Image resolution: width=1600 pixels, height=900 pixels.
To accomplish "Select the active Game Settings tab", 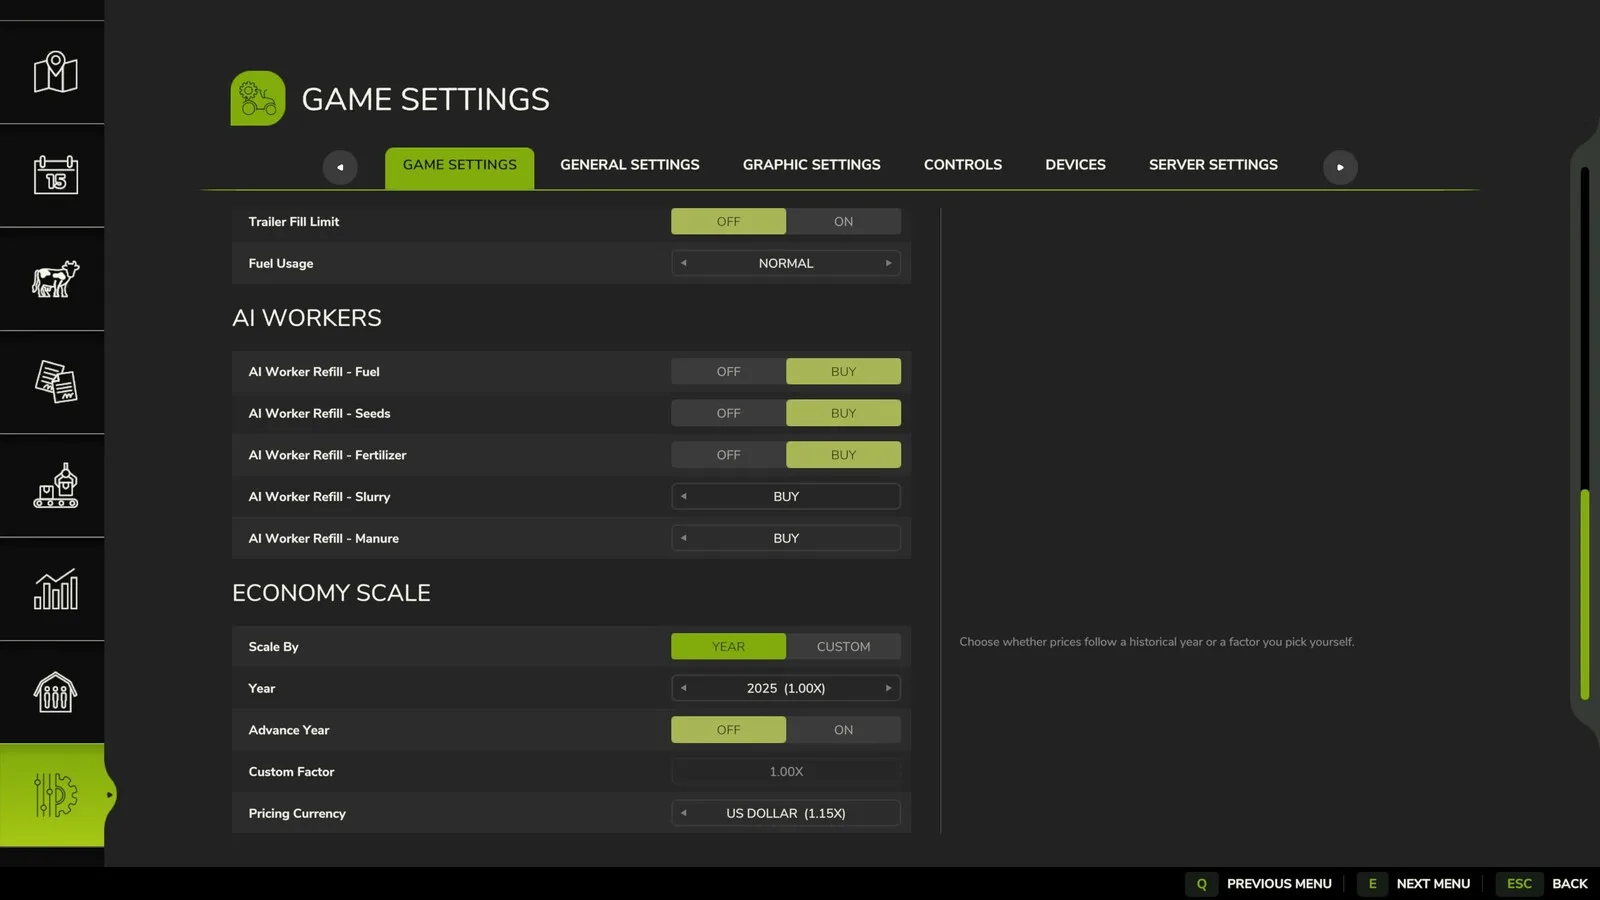I will [x=459, y=168].
